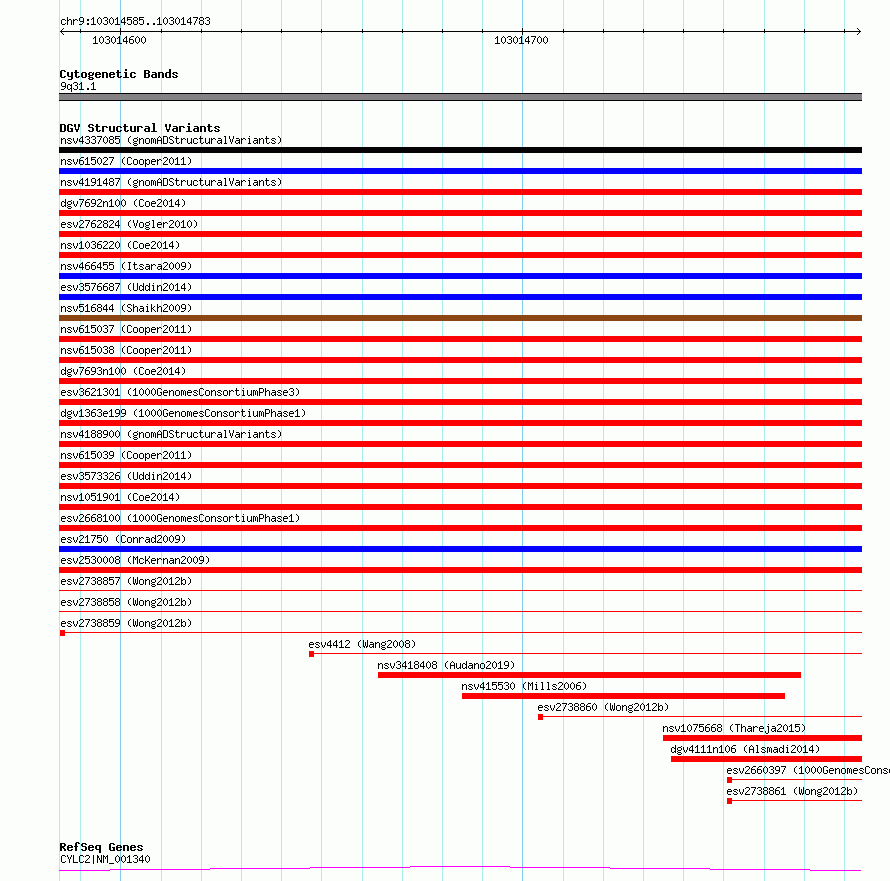The image size is (890, 881).
Task: Click start marker of esv2660397 variant
Action: (729, 781)
